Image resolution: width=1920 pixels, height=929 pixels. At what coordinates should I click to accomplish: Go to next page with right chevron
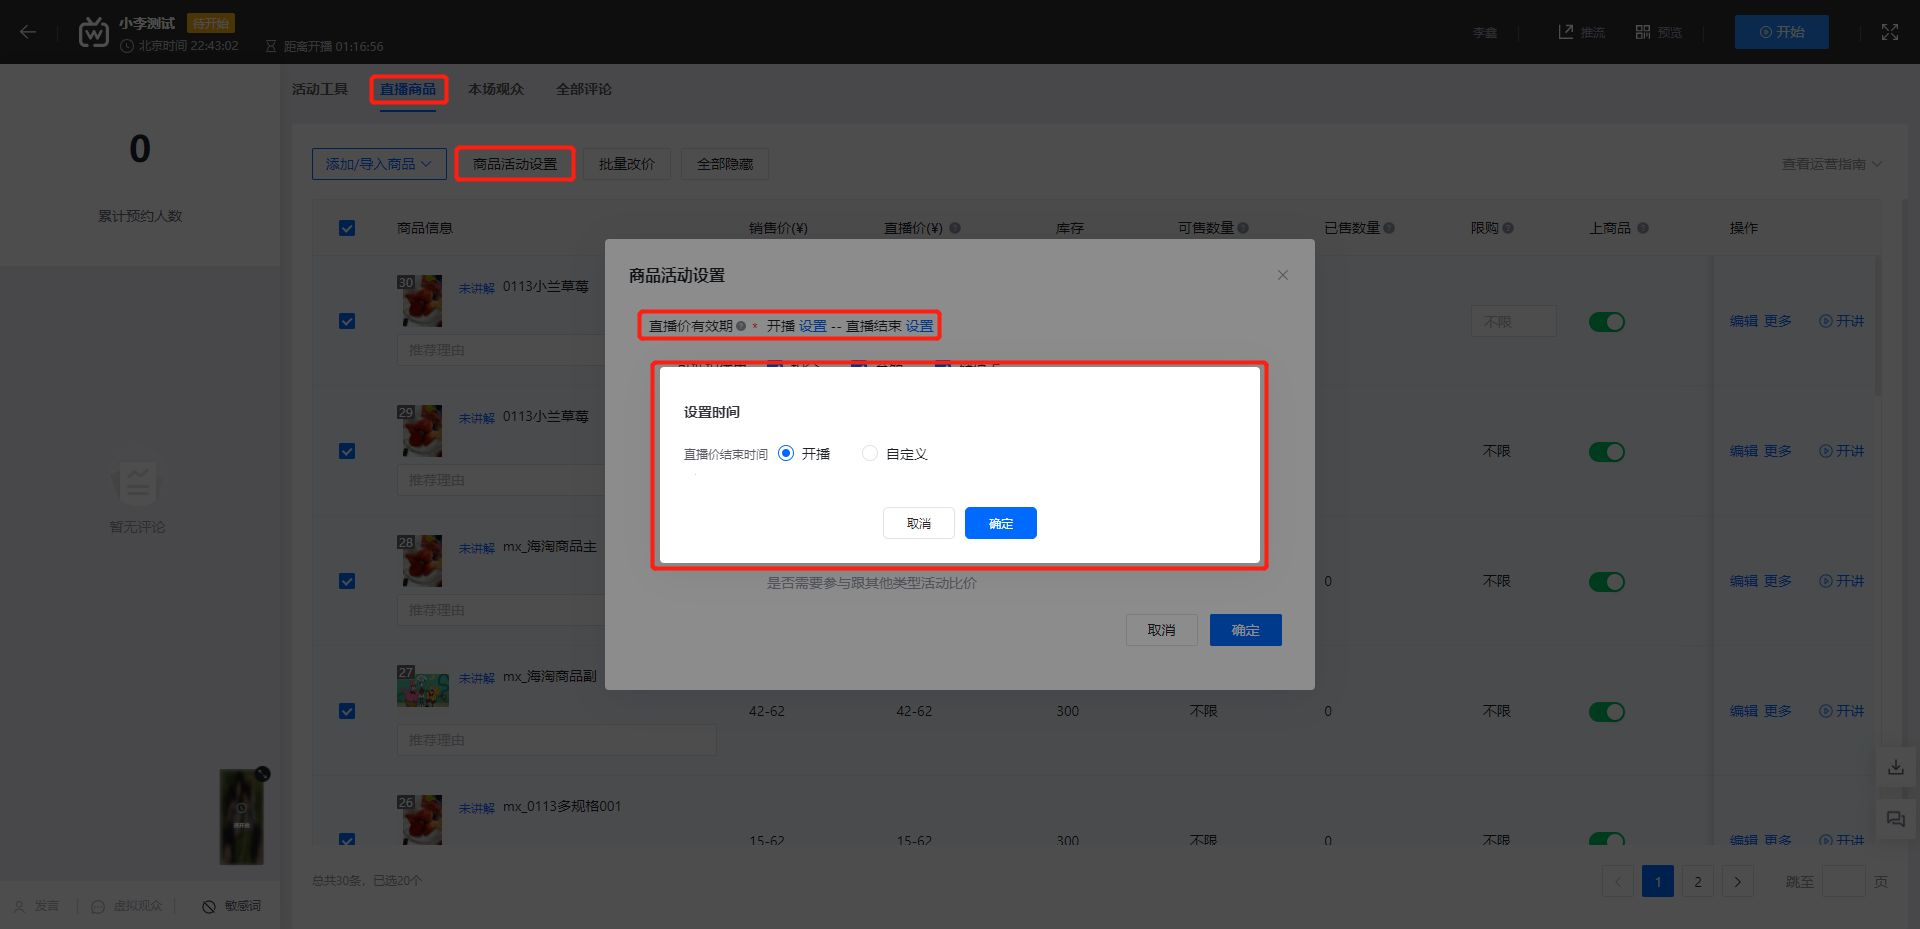(1738, 881)
